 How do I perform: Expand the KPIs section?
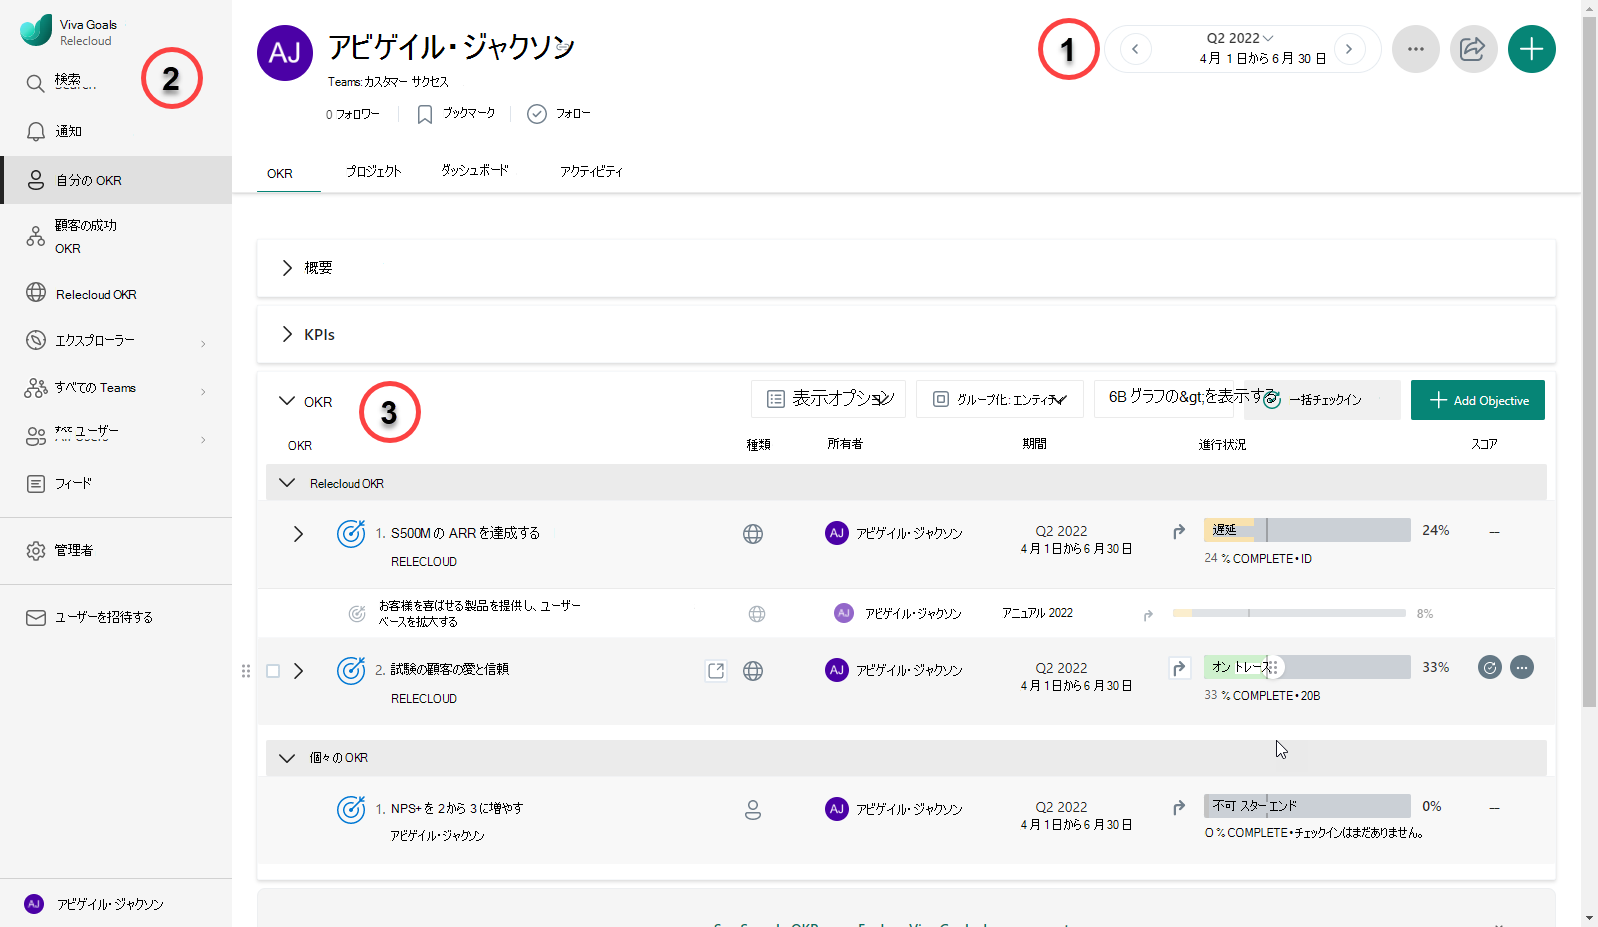click(286, 334)
